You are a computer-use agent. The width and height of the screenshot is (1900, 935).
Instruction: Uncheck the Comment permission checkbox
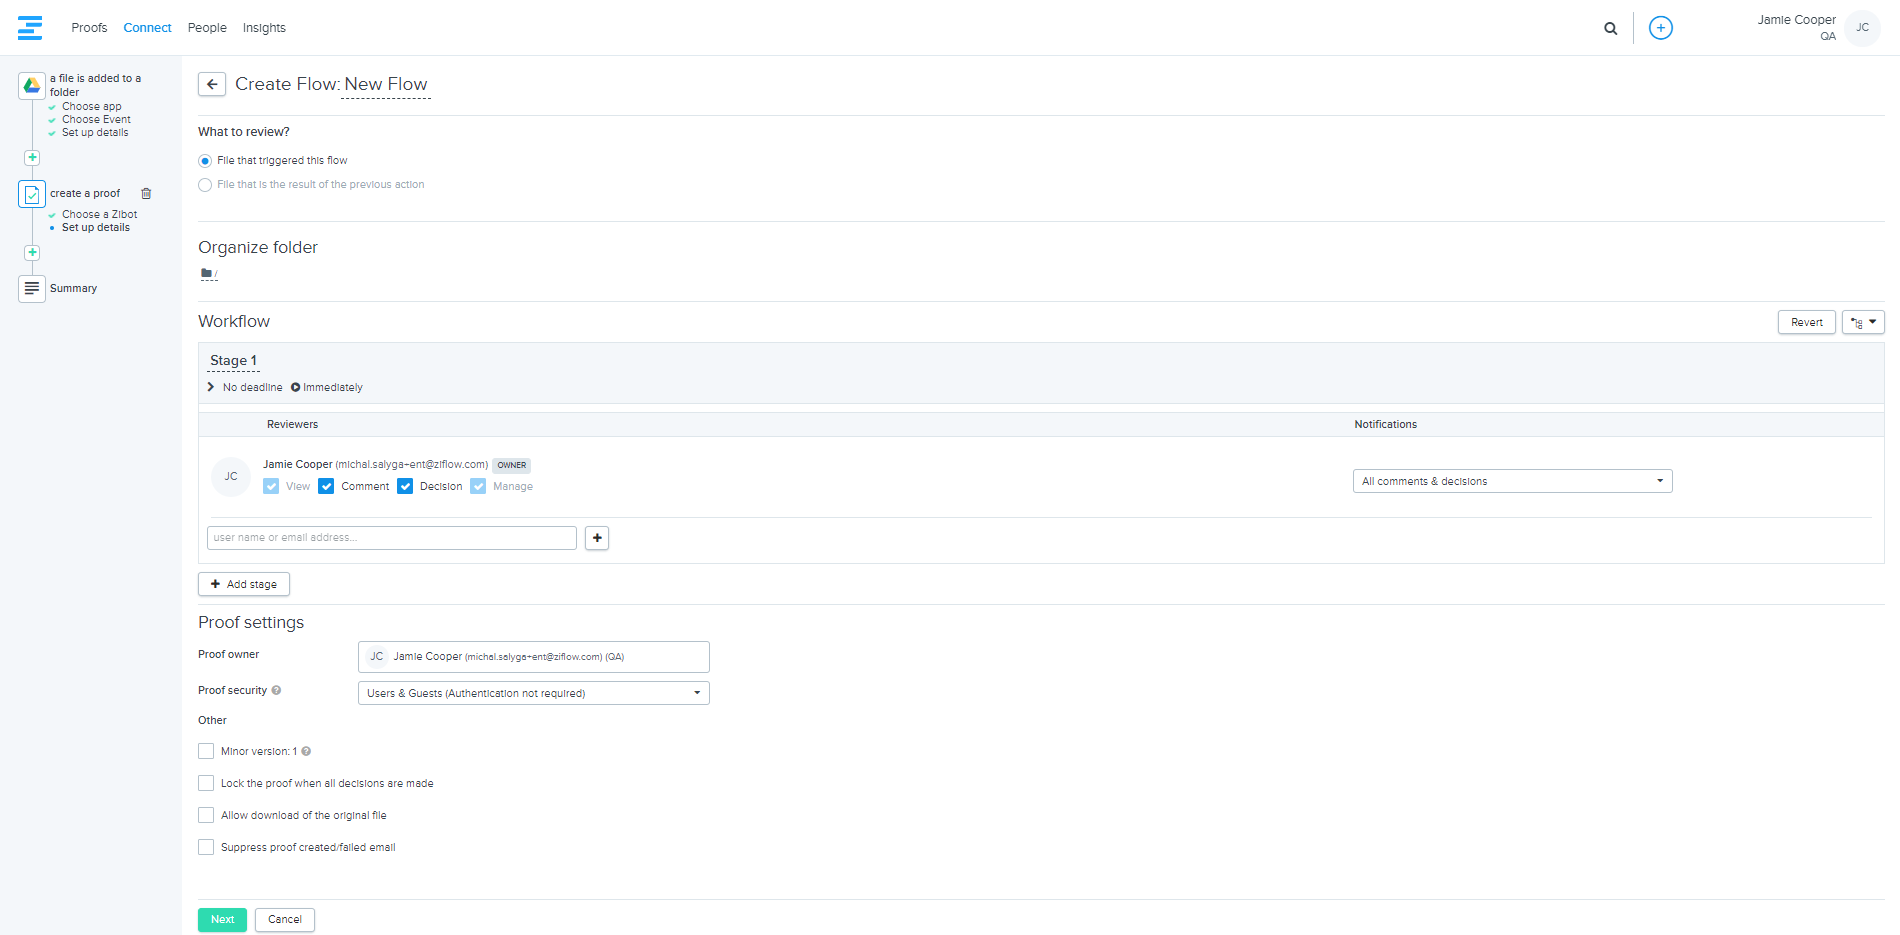[326, 487]
